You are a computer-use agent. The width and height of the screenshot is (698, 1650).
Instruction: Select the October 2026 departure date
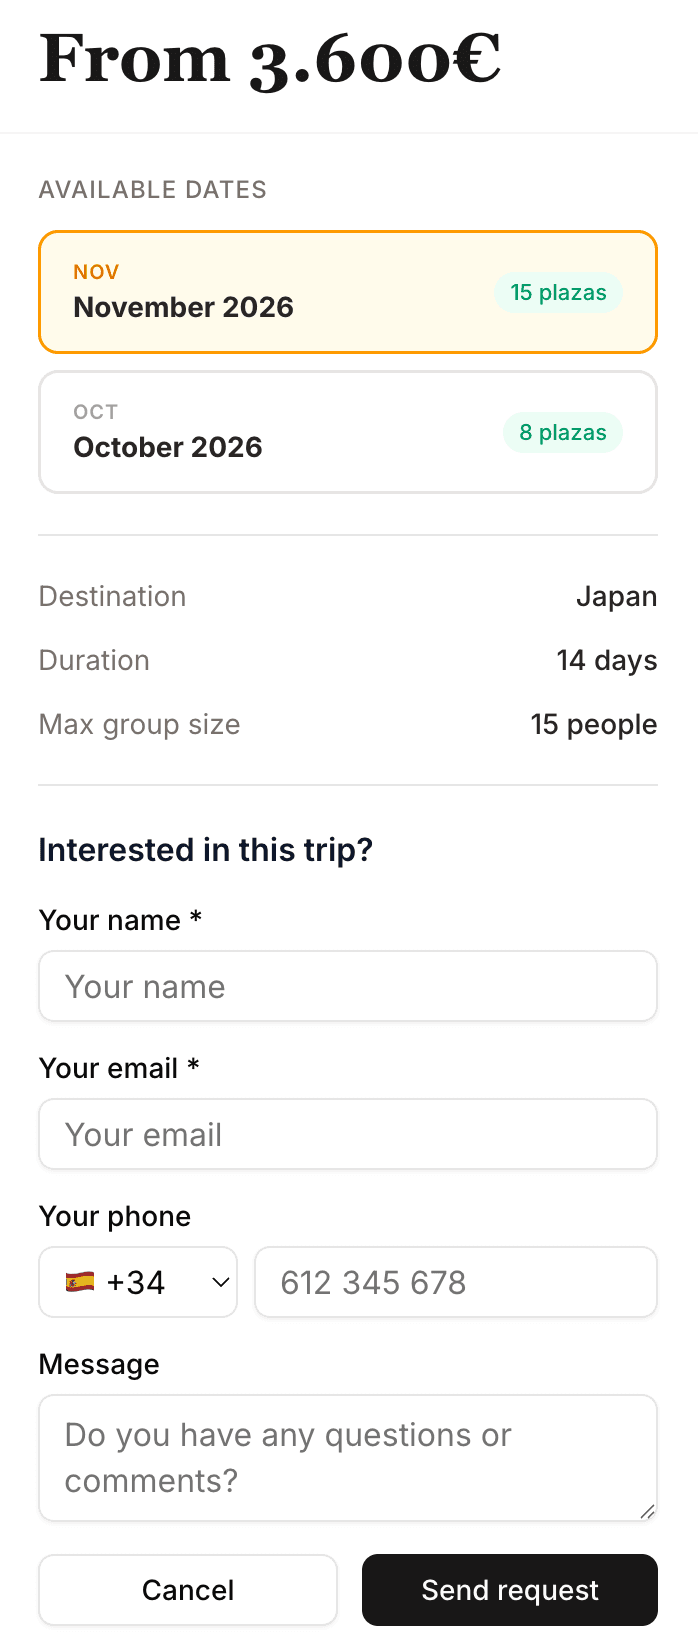pos(348,432)
